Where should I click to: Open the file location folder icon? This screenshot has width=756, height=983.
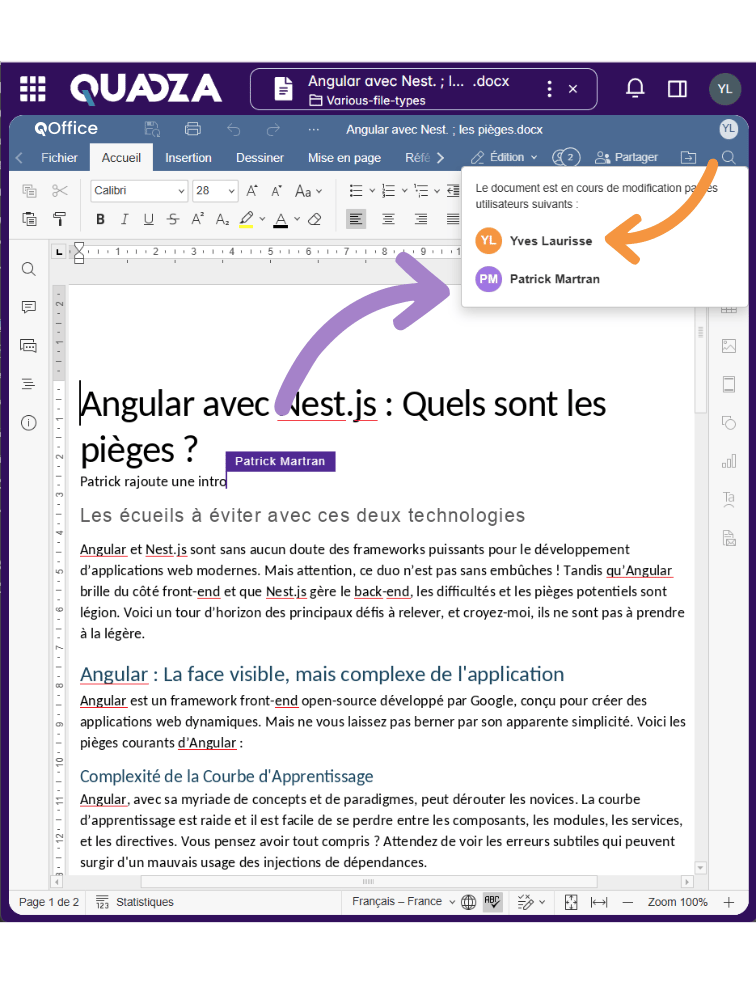[688, 157]
